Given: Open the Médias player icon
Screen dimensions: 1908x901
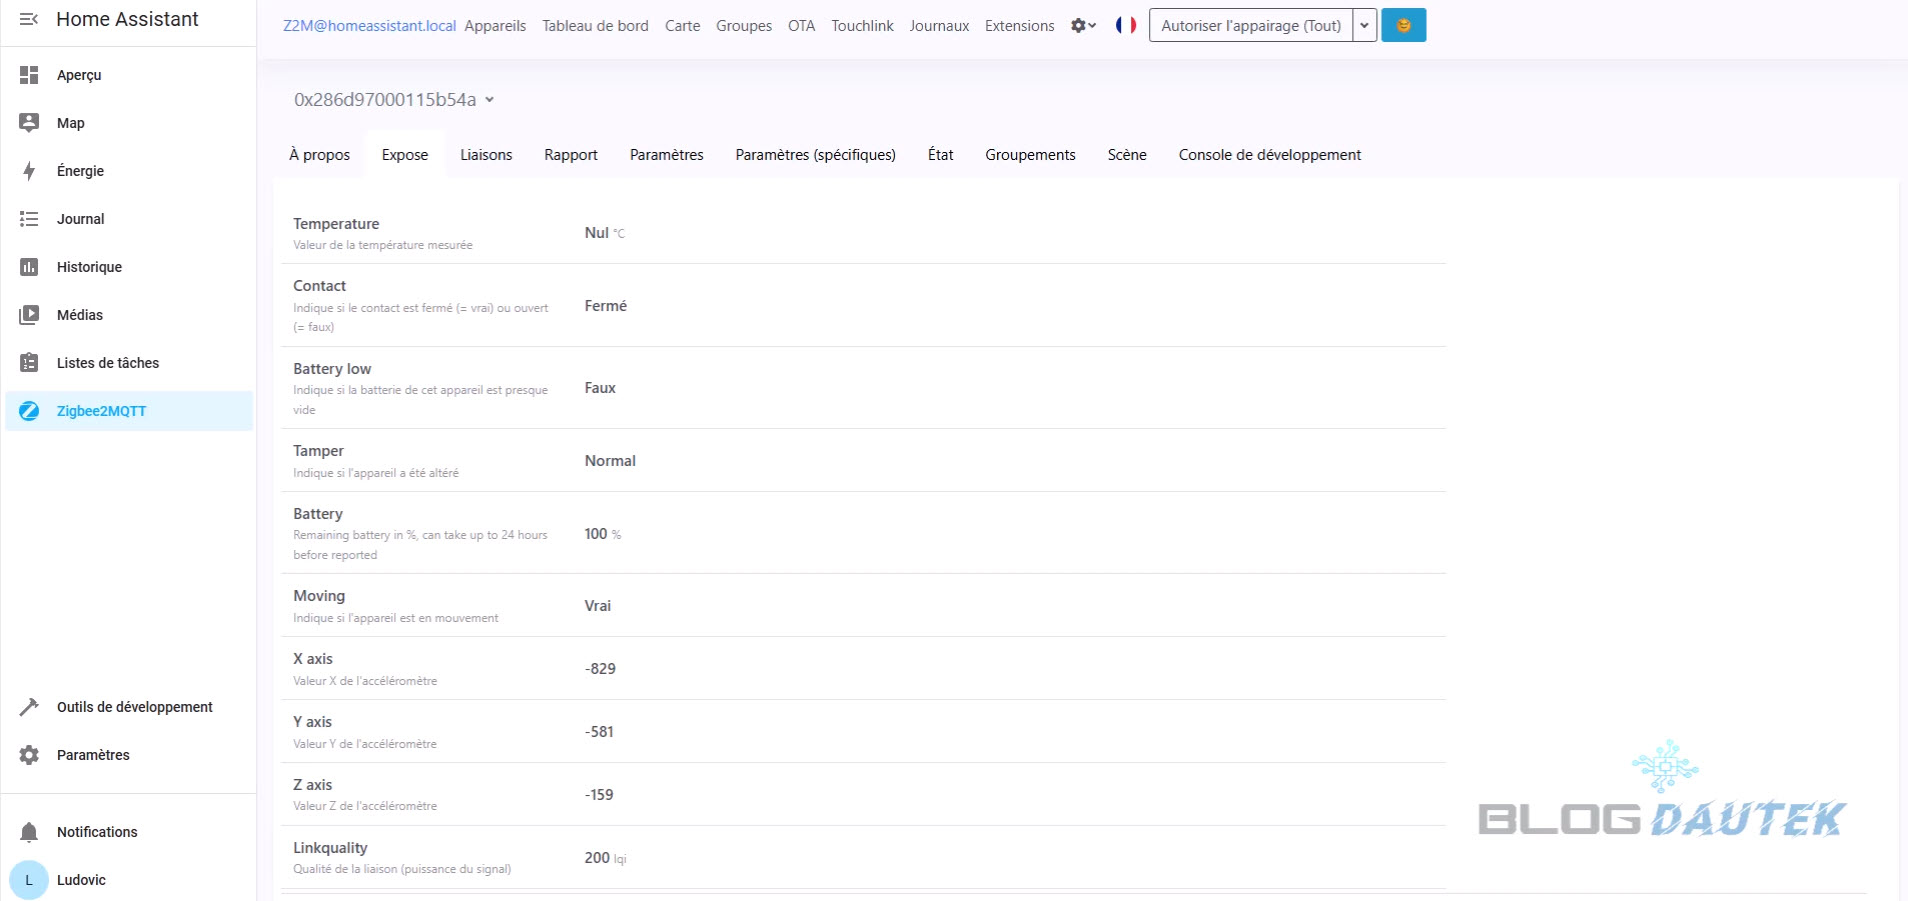Looking at the screenshot, I should pos(29,315).
